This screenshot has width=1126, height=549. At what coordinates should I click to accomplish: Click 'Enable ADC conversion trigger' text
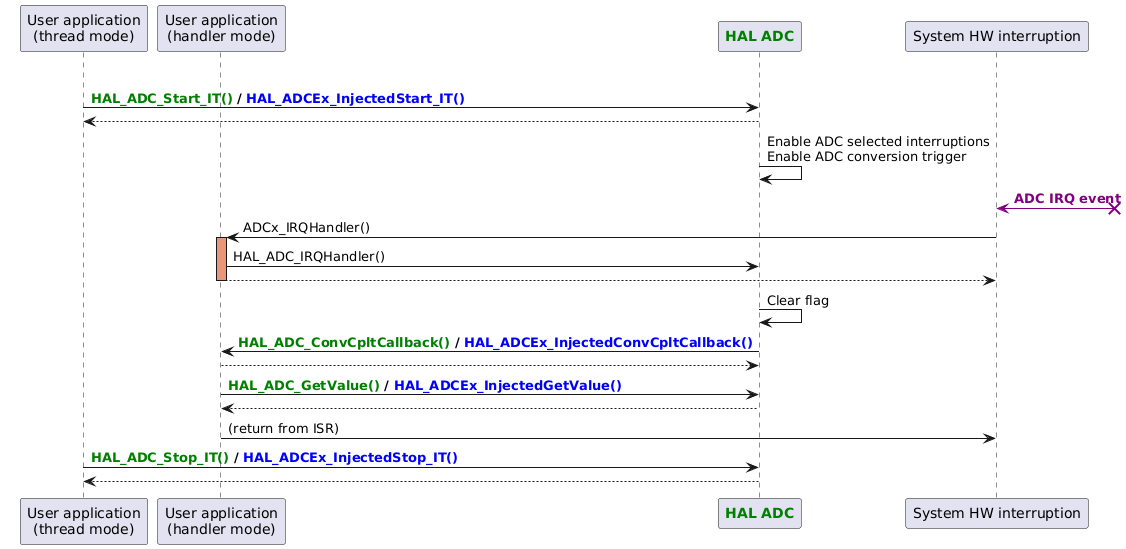866,156
